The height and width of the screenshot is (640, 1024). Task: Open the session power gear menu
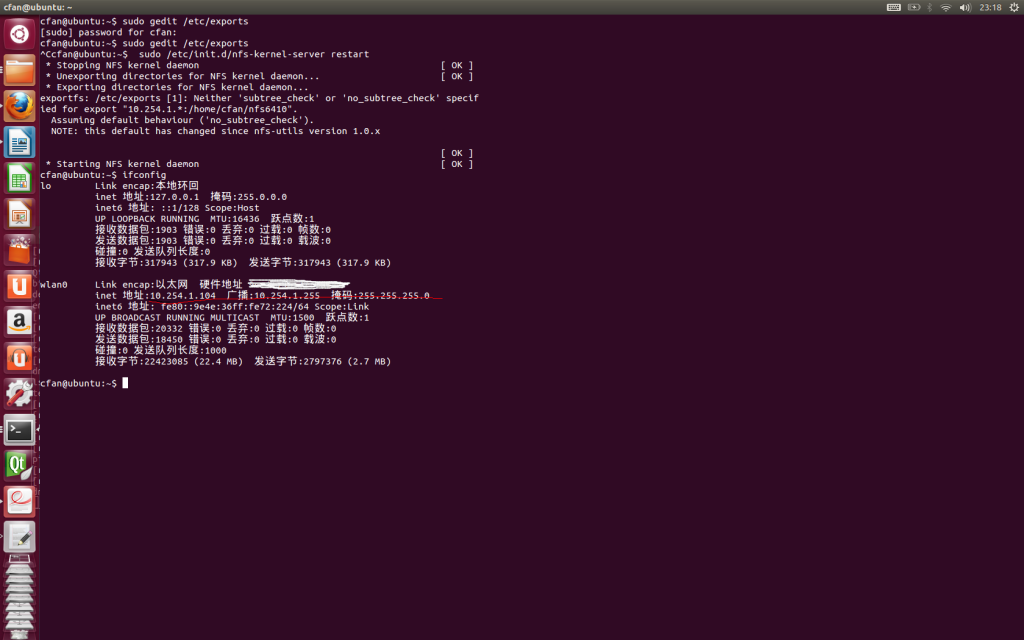pyautogui.click(x=1014, y=7)
